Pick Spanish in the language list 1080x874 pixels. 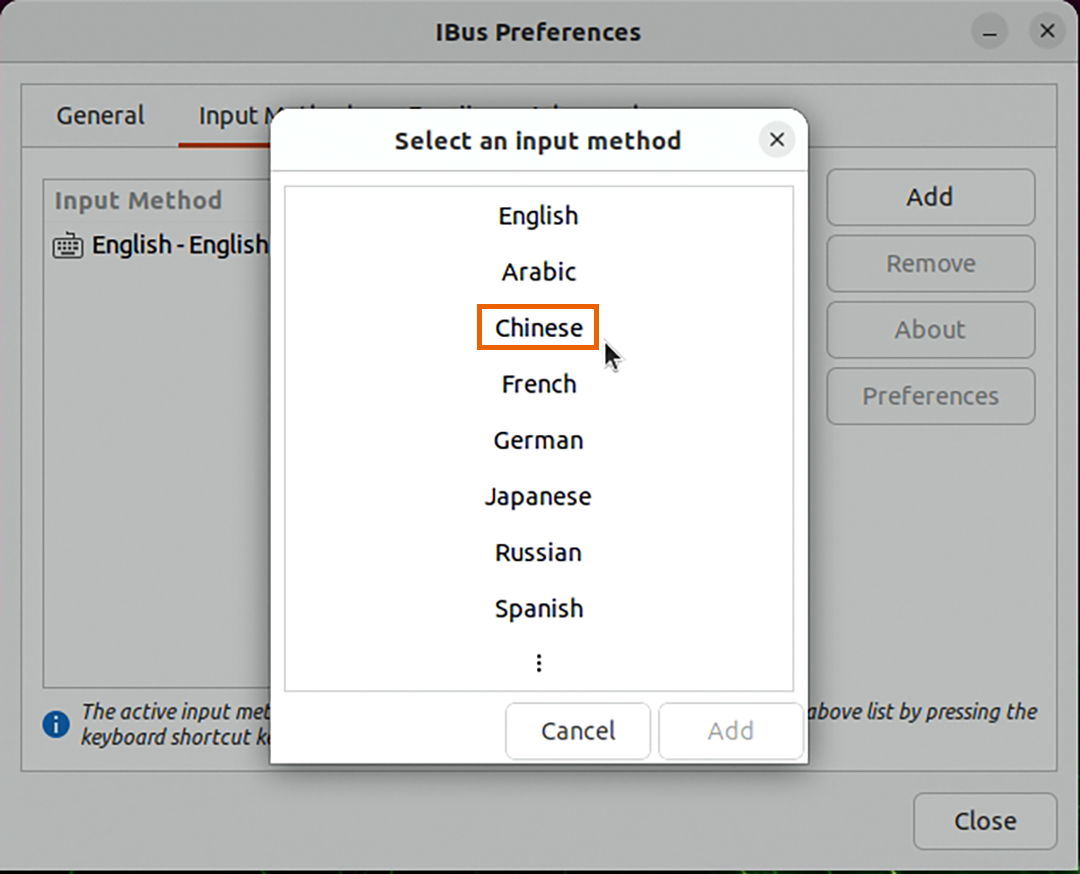pos(538,608)
